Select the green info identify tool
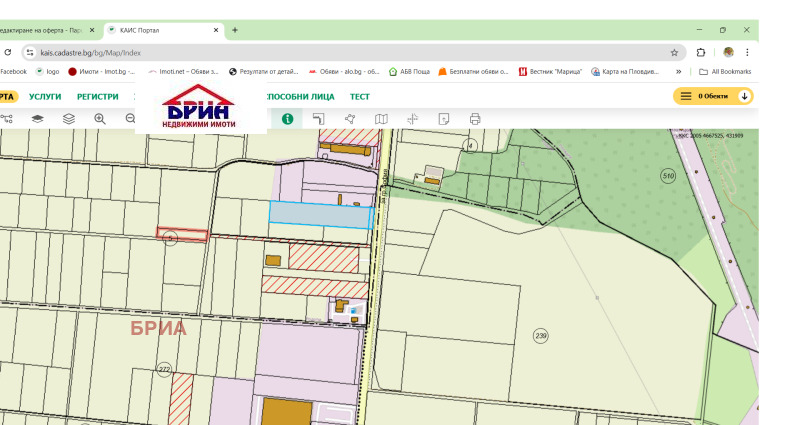Screen dimensions: 800x425 coord(287,118)
